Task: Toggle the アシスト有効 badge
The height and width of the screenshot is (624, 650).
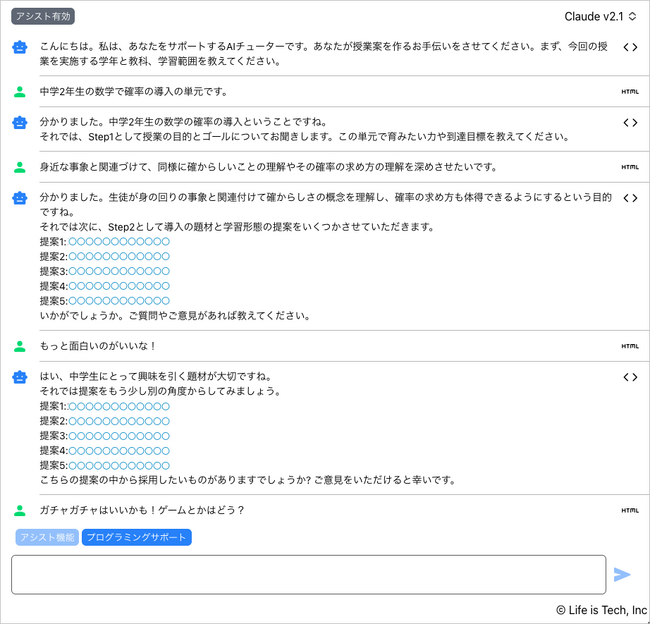Action: (43, 16)
